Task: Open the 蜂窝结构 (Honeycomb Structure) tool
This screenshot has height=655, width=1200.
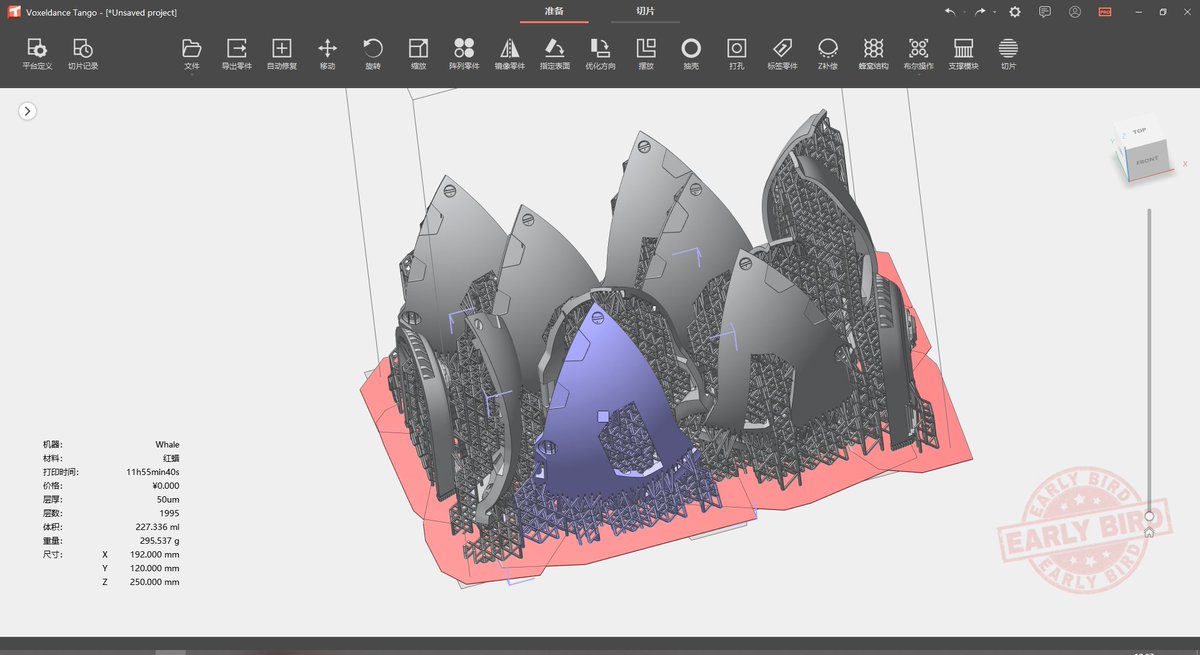Action: click(874, 55)
